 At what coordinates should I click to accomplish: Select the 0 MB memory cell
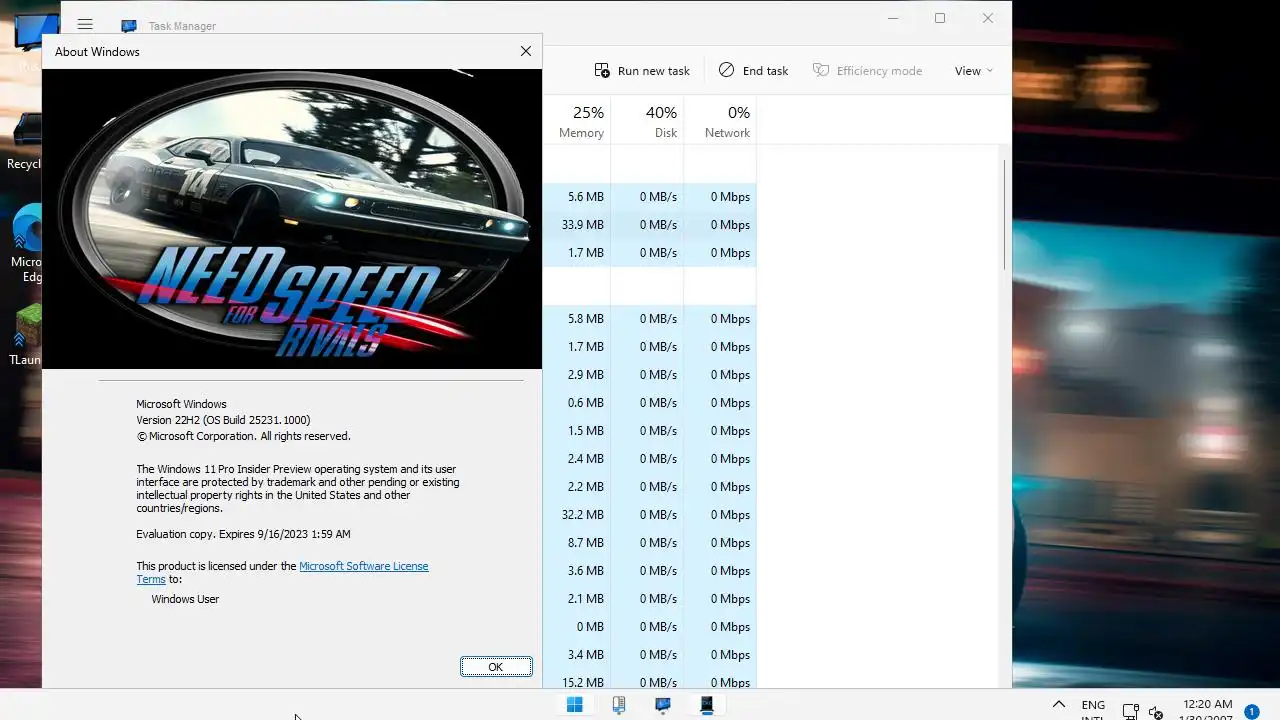point(577,627)
